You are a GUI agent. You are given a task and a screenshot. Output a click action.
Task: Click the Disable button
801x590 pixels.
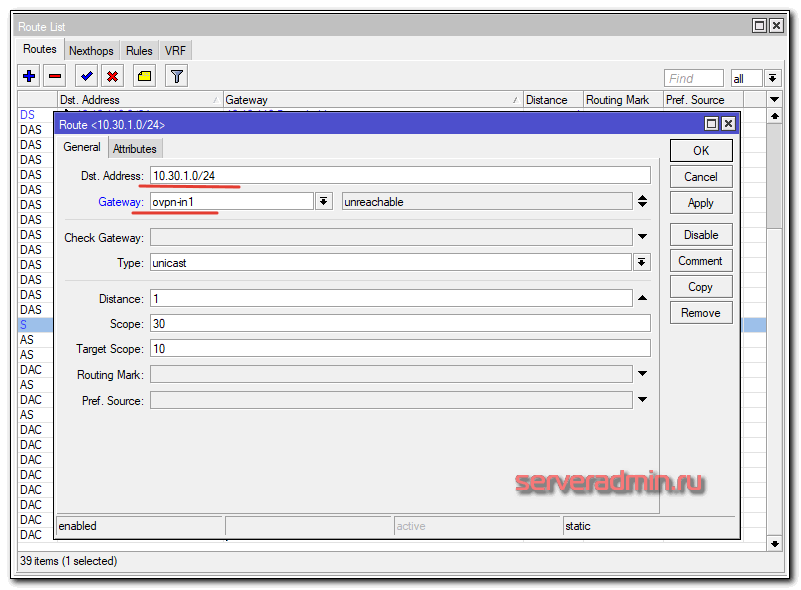tap(701, 235)
